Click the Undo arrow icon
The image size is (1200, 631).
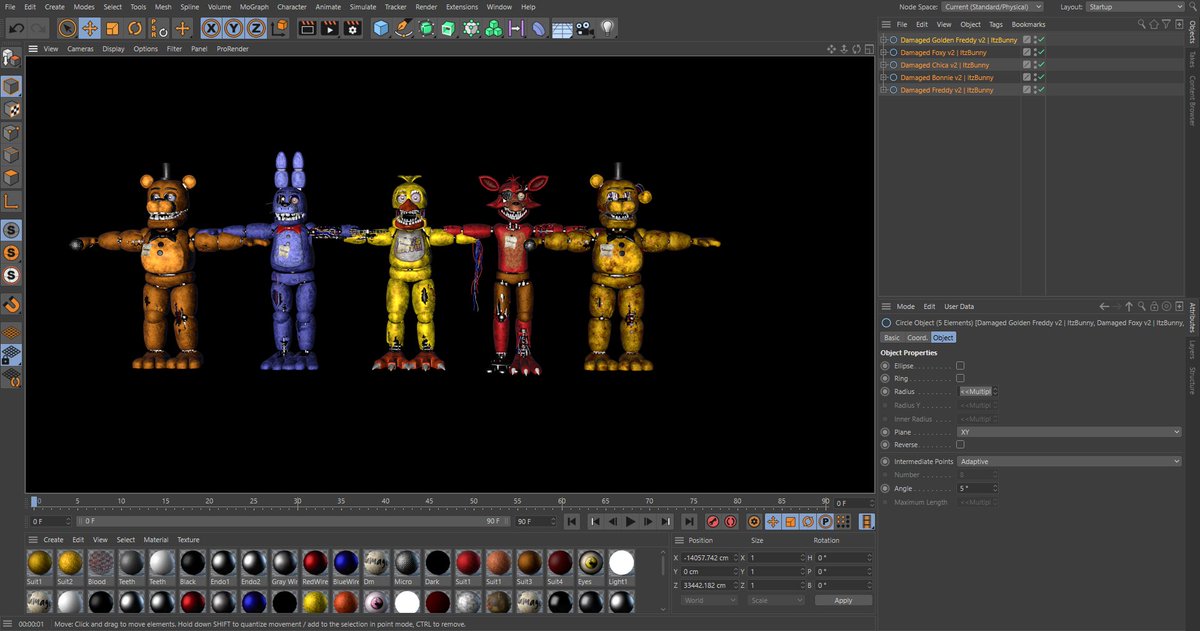16,28
